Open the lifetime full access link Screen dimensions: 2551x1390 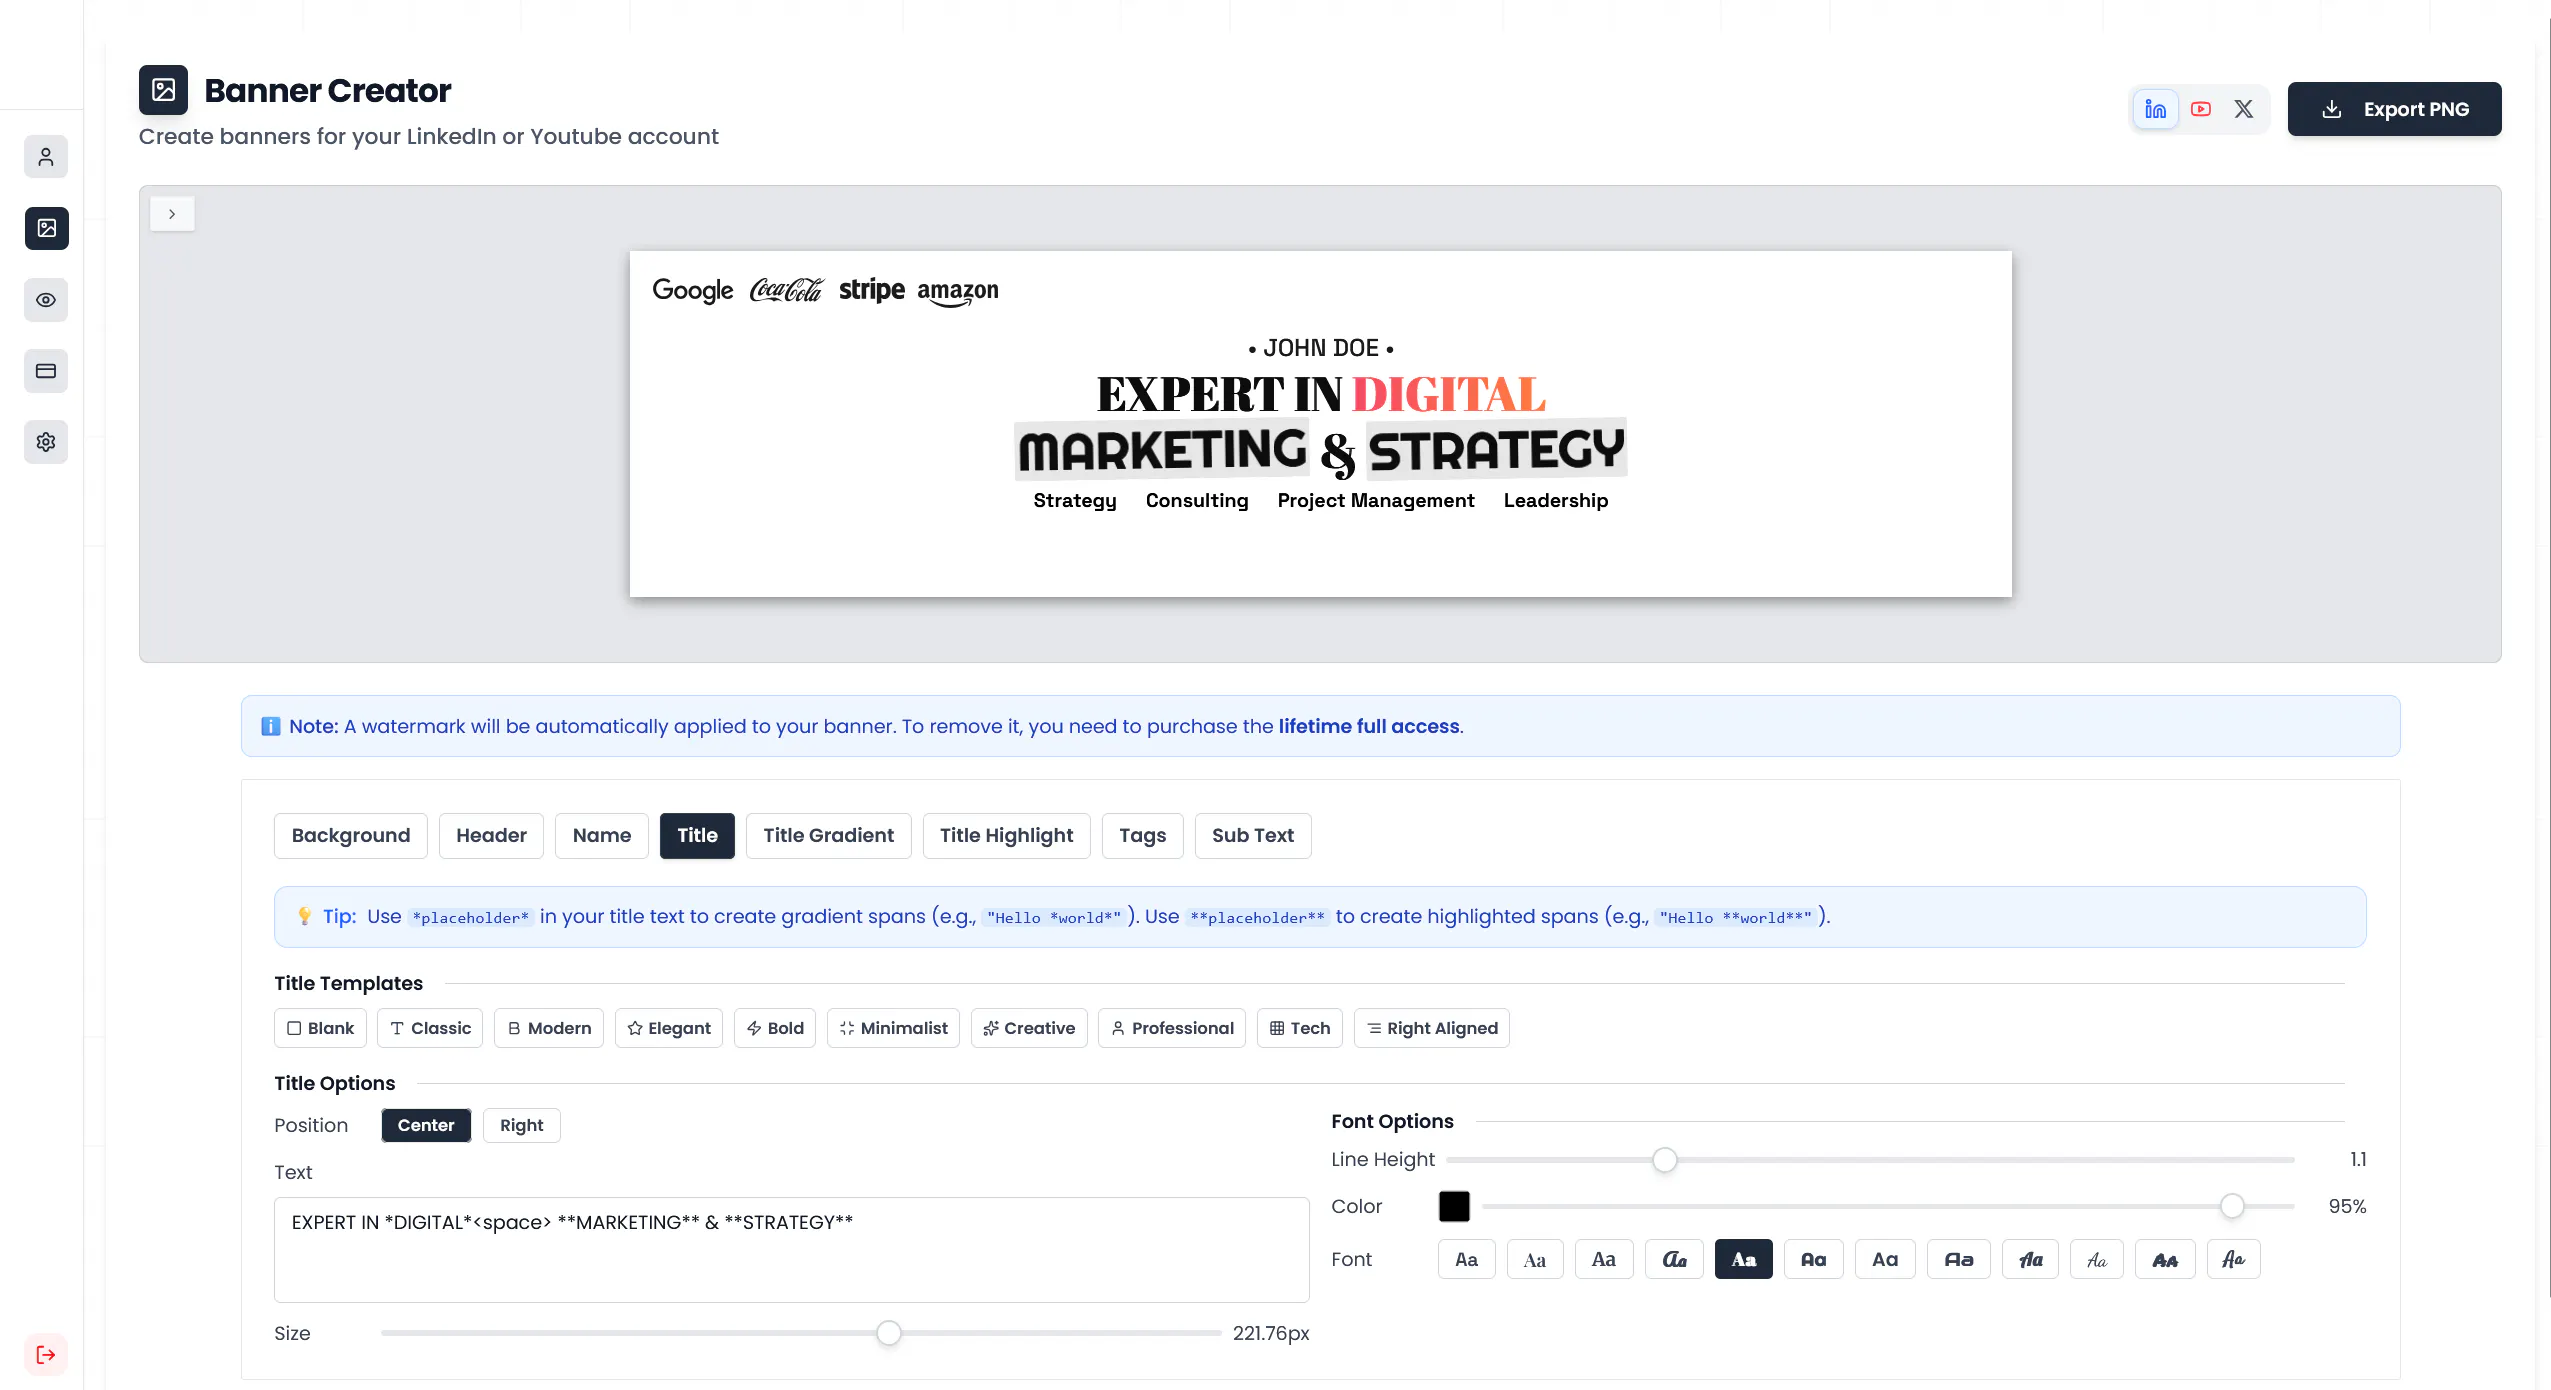(1369, 726)
